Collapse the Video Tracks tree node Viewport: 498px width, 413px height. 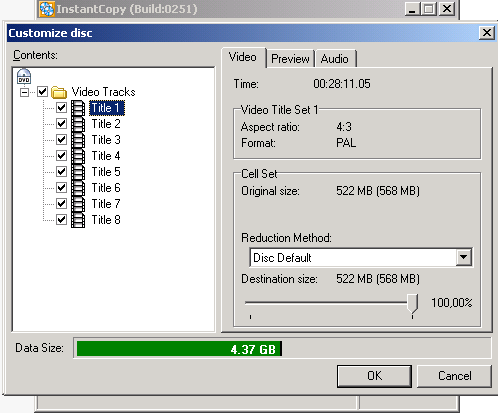point(24,92)
